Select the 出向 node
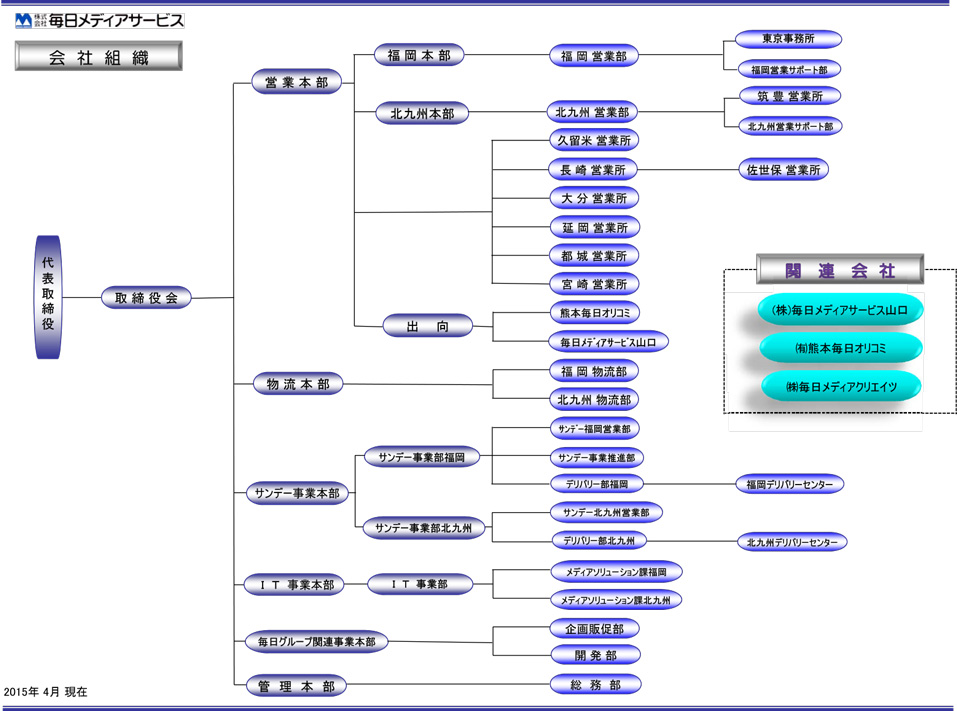The height and width of the screenshot is (711, 957). 428,326
